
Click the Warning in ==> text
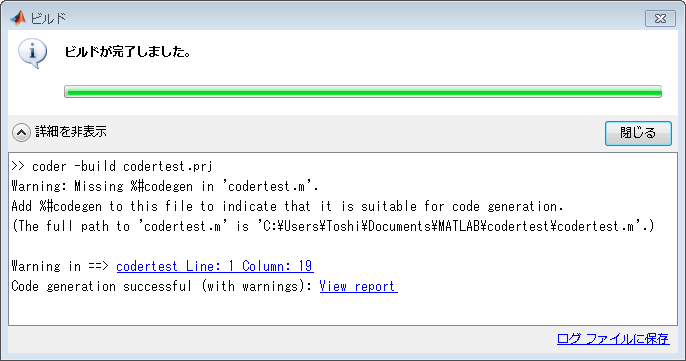60,266
